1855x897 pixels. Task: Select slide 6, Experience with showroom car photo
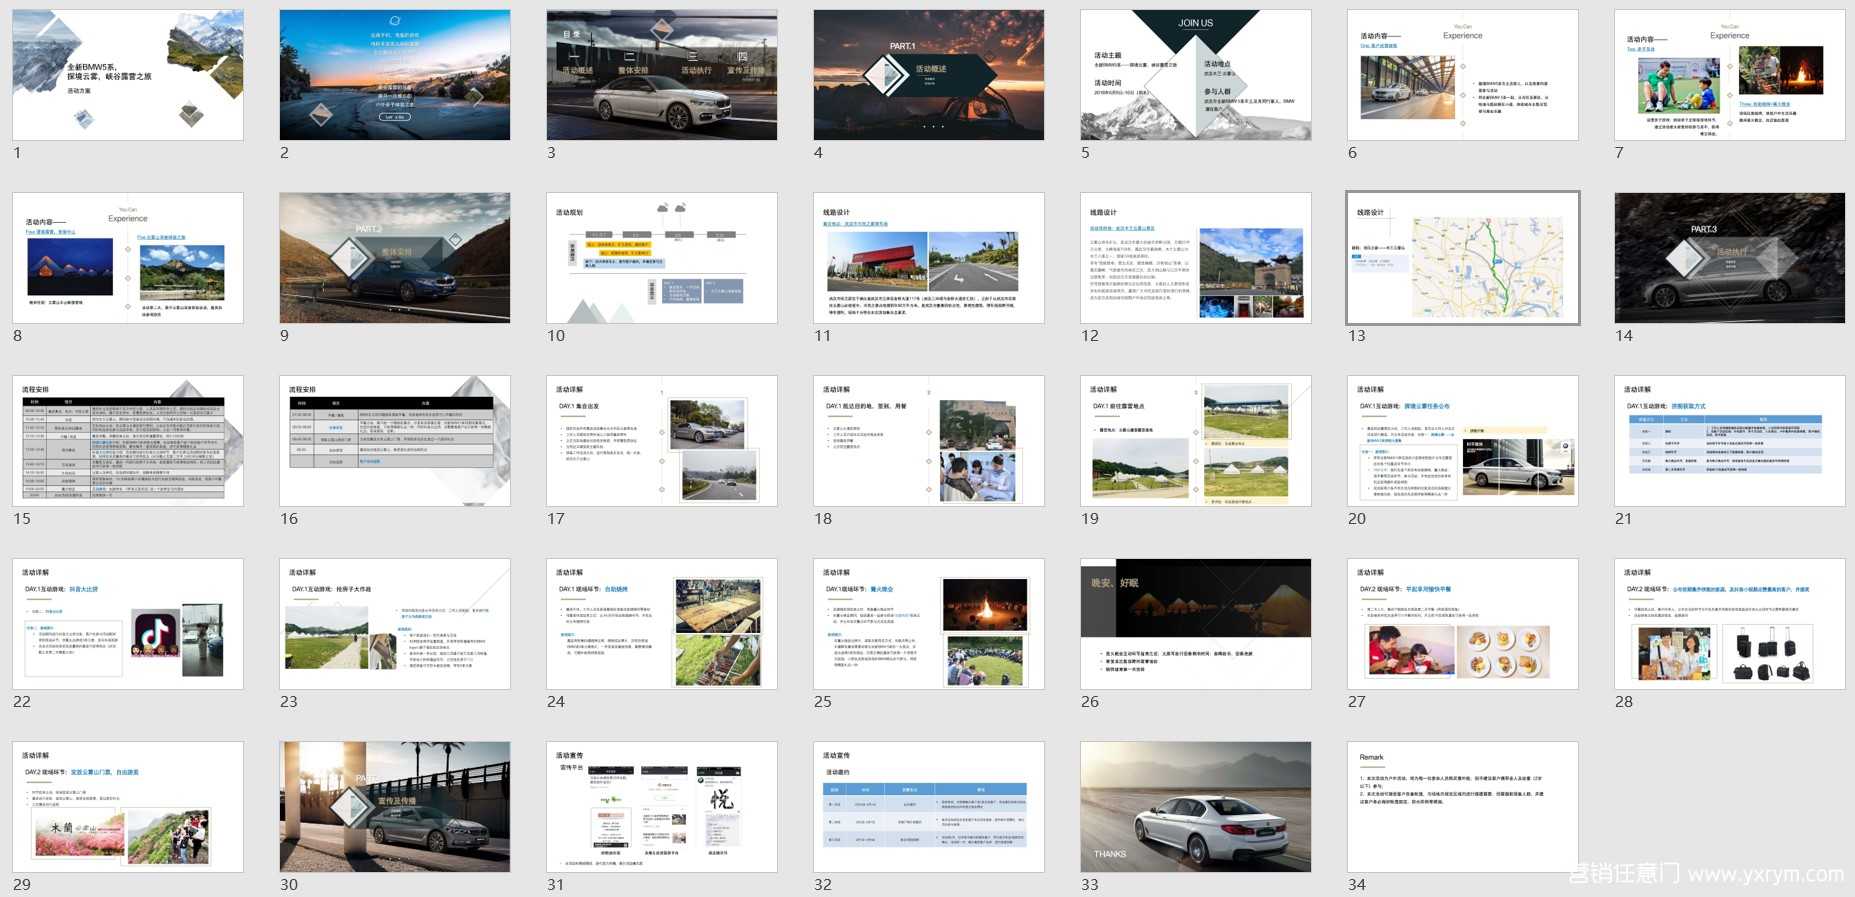[1463, 75]
